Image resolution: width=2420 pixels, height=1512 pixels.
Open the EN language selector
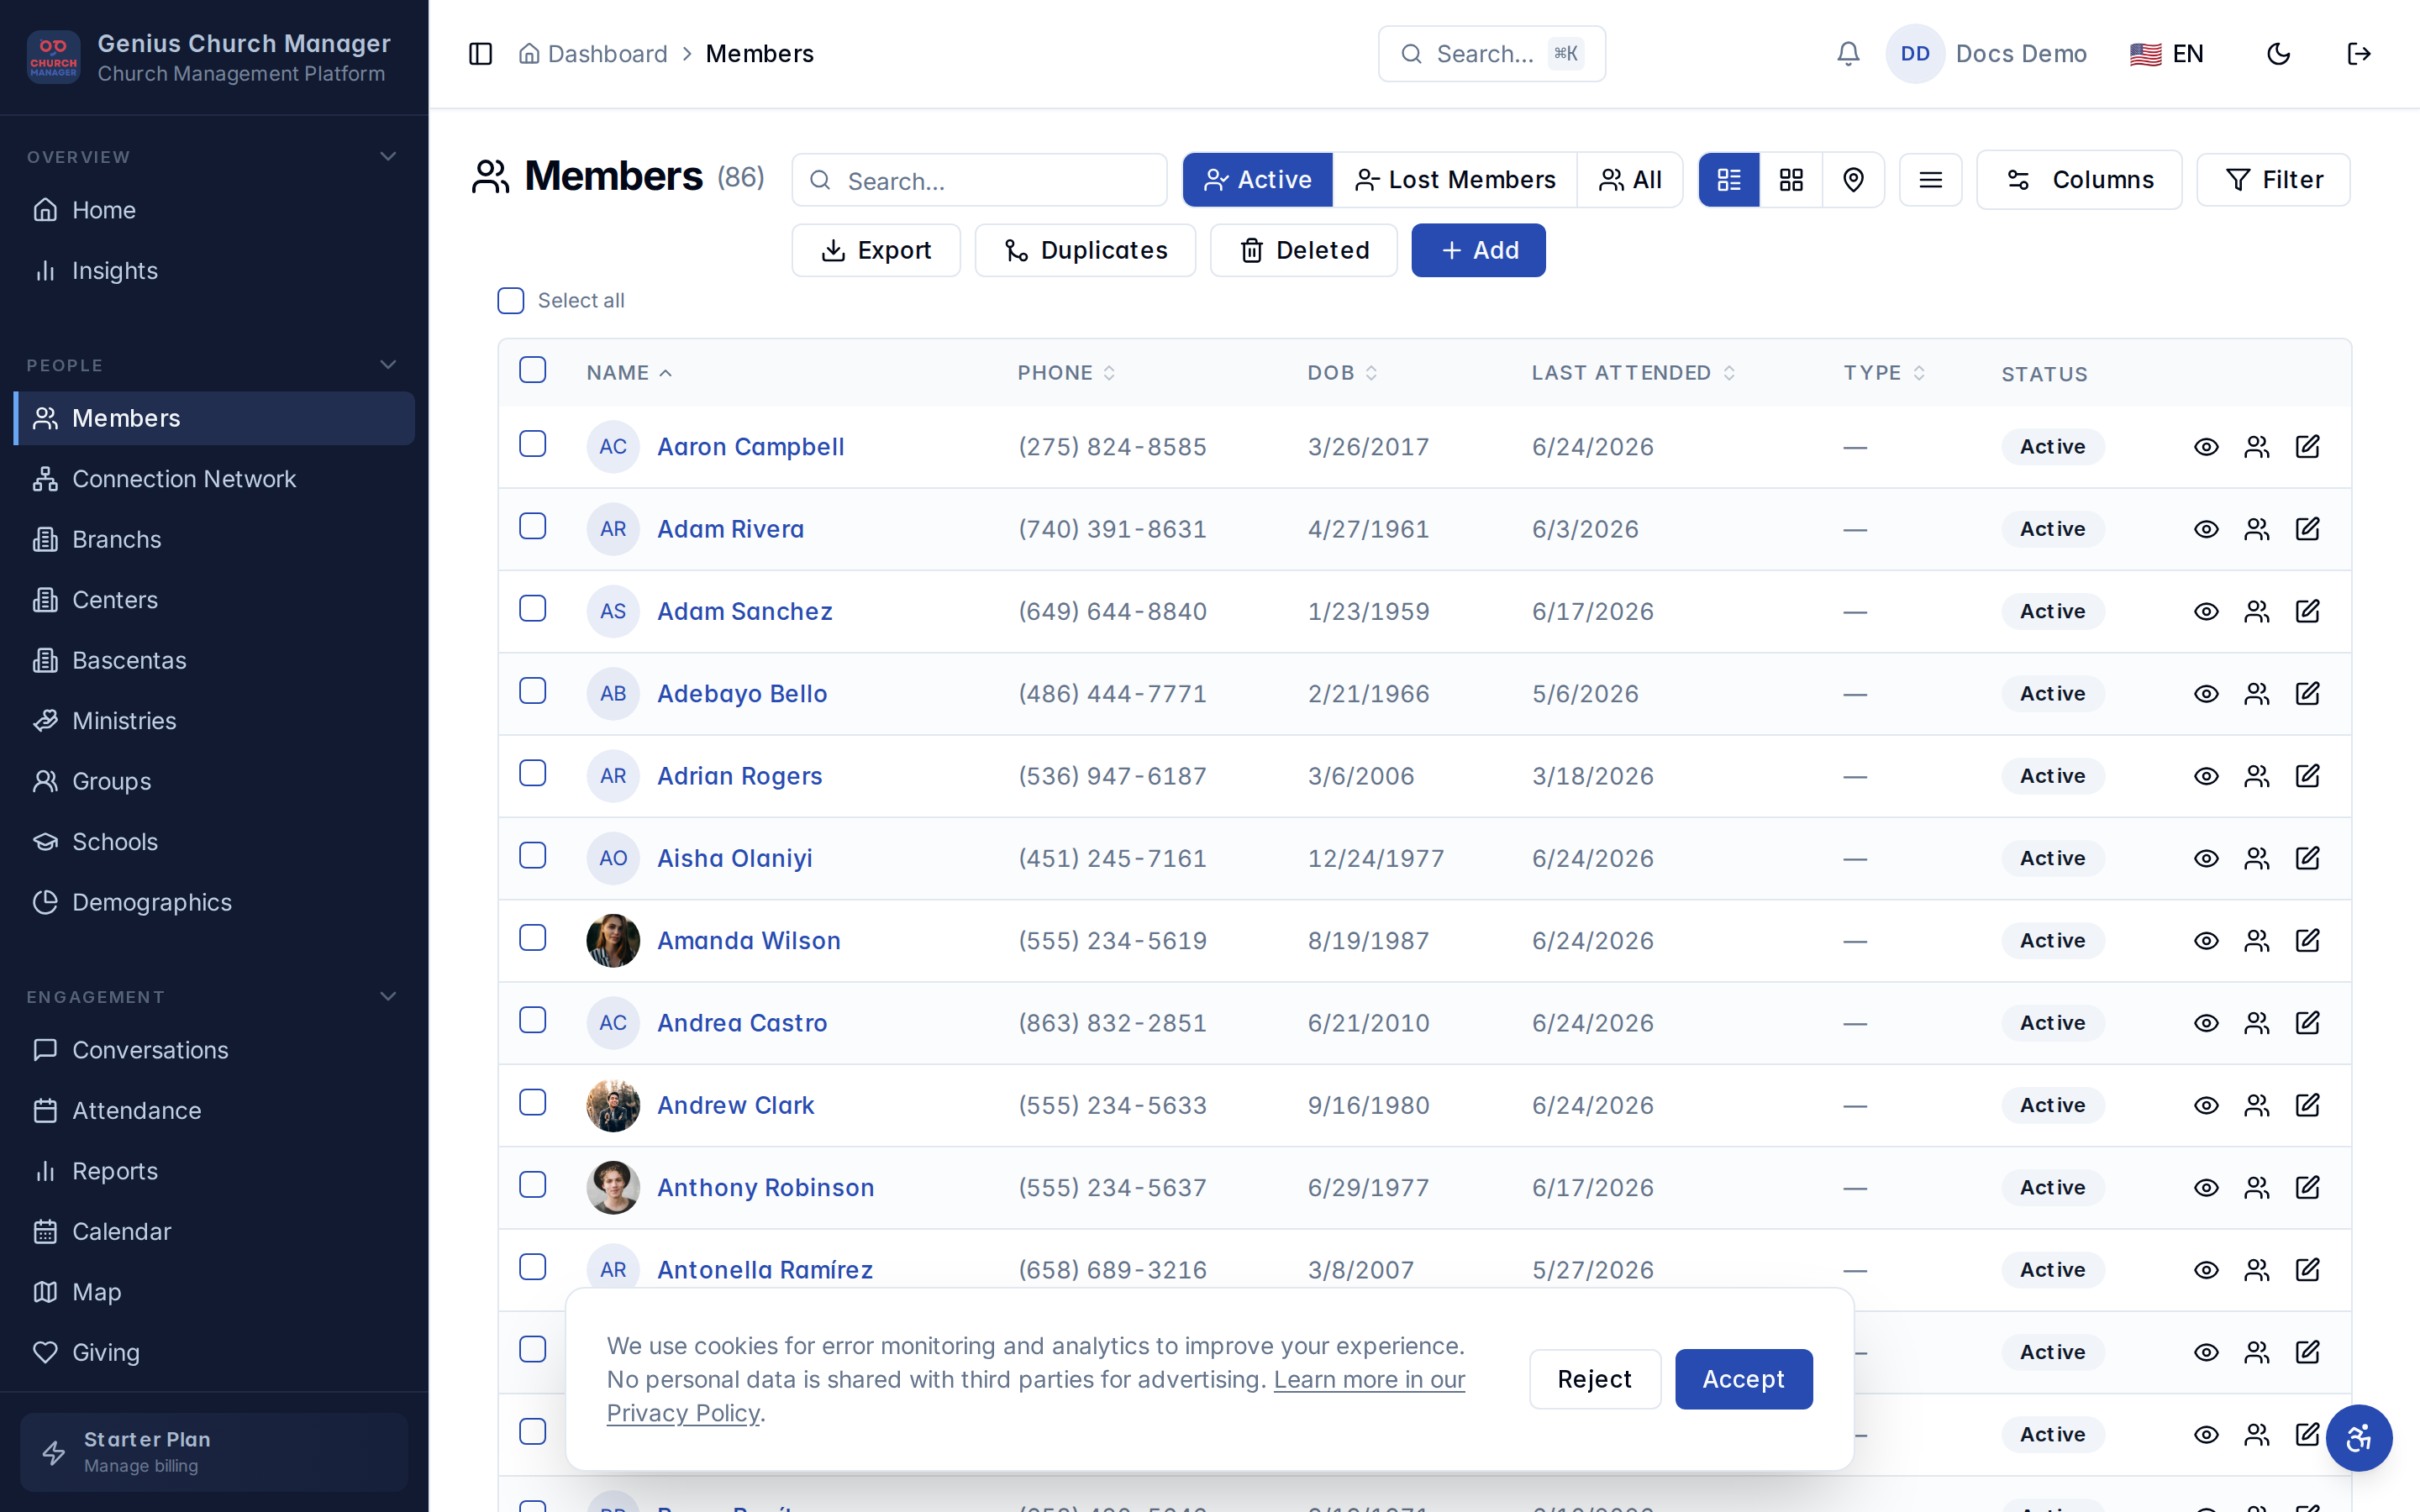click(x=2166, y=54)
